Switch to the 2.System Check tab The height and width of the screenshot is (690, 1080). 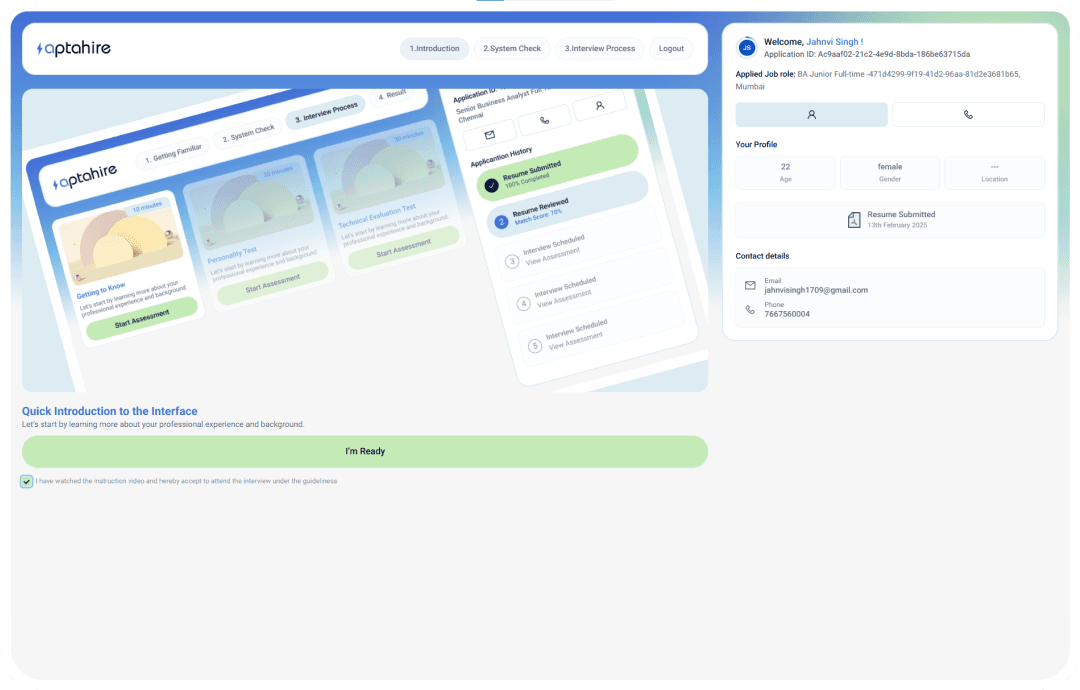click(x=512, y=48)
